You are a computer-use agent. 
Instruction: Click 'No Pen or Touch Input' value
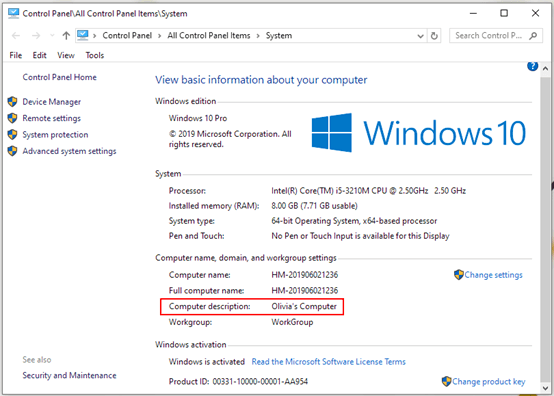coord(360,236)
